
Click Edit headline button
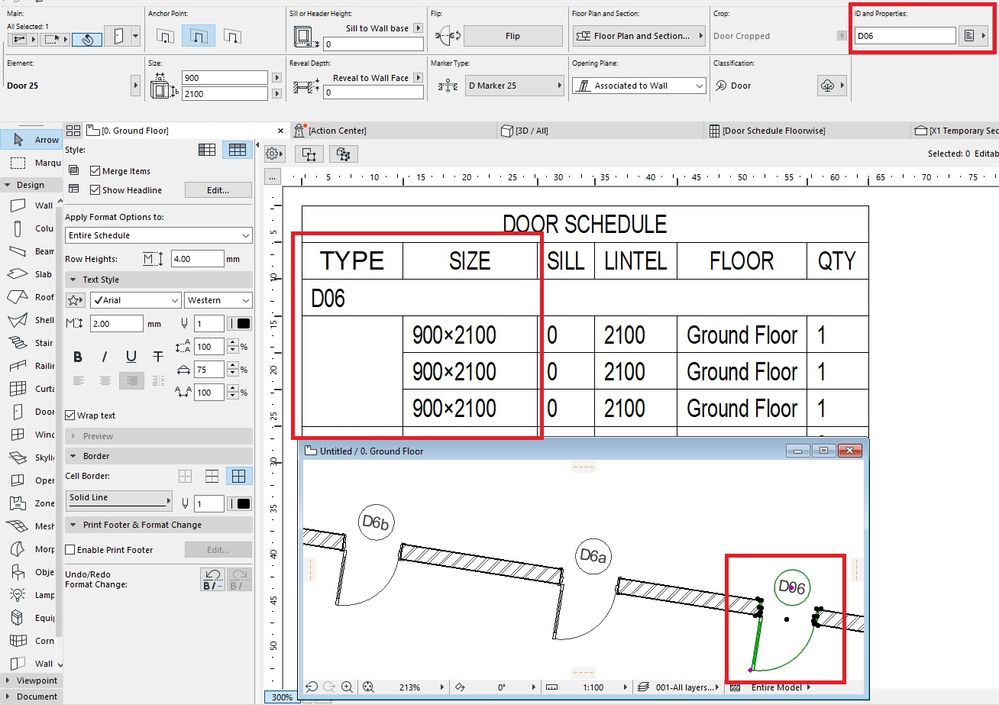click(x=218, y=190)
